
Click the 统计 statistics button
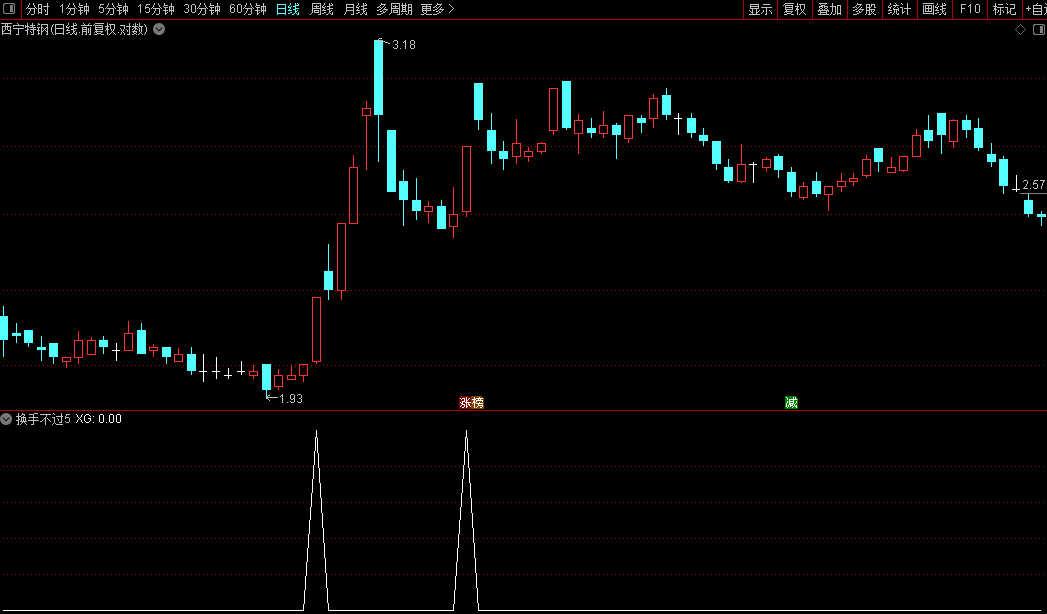(899, 9)
